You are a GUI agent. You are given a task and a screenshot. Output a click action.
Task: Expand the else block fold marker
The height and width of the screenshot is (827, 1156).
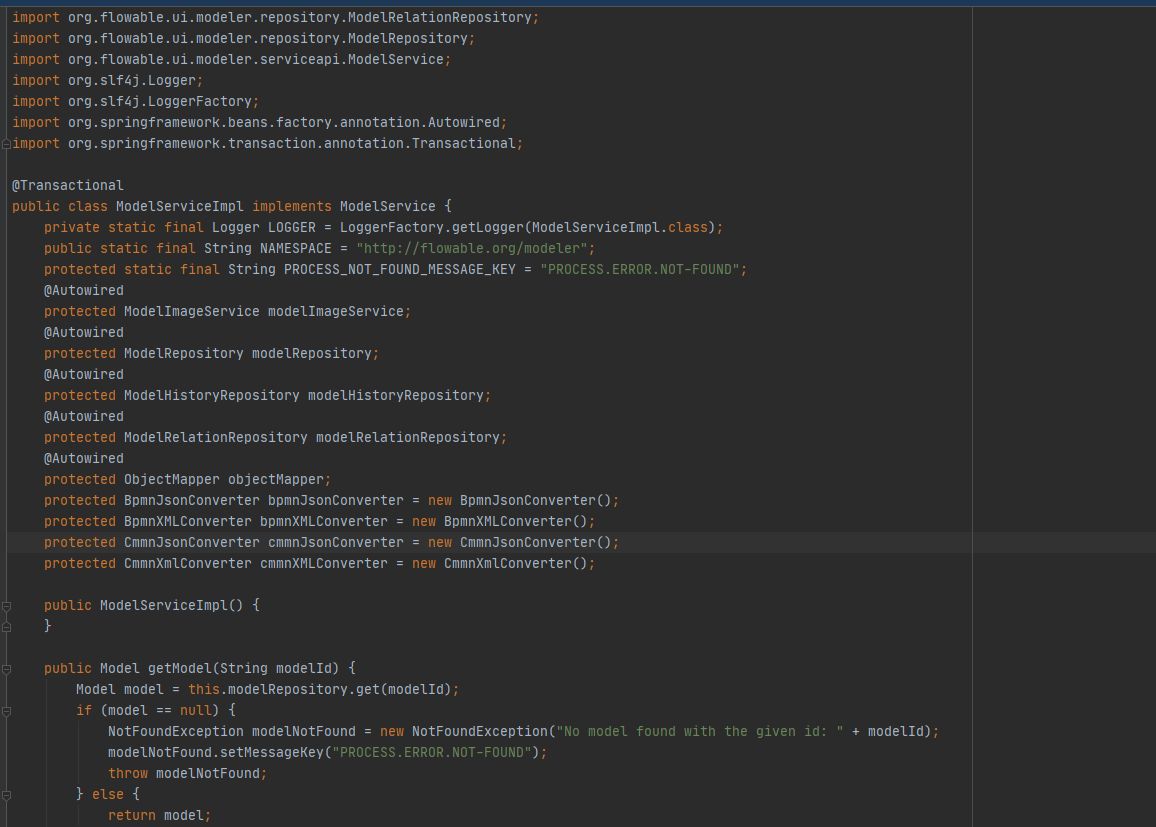pos(6,793)
